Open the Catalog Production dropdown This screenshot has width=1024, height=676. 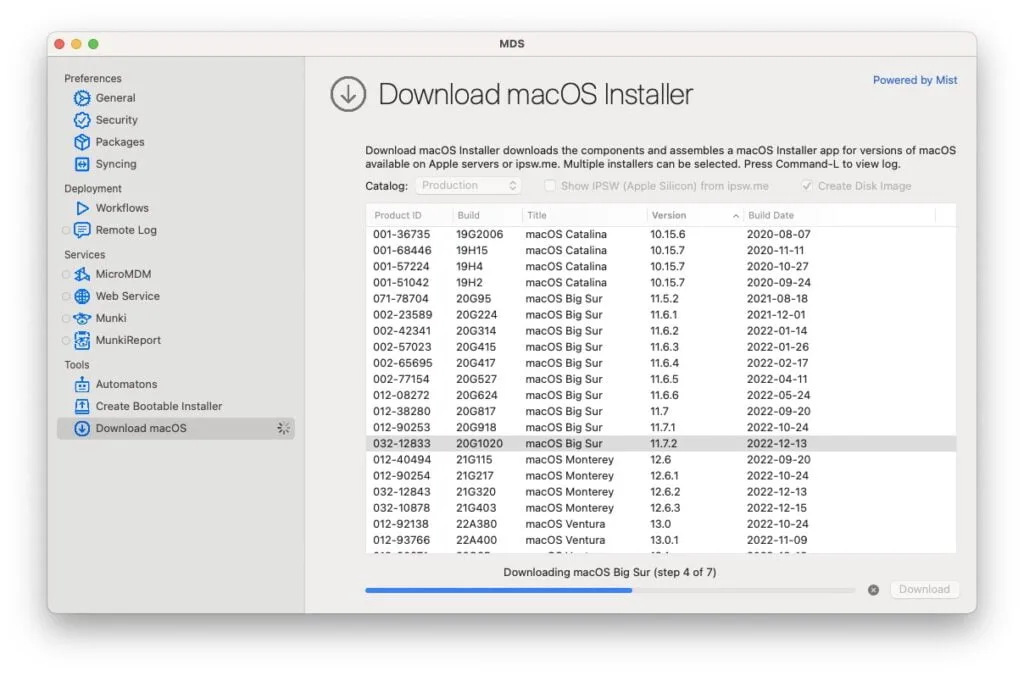pos(468,185)
